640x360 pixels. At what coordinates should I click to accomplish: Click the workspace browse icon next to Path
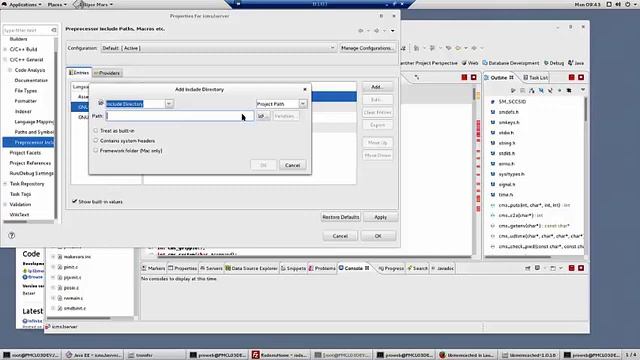[263, 116]
